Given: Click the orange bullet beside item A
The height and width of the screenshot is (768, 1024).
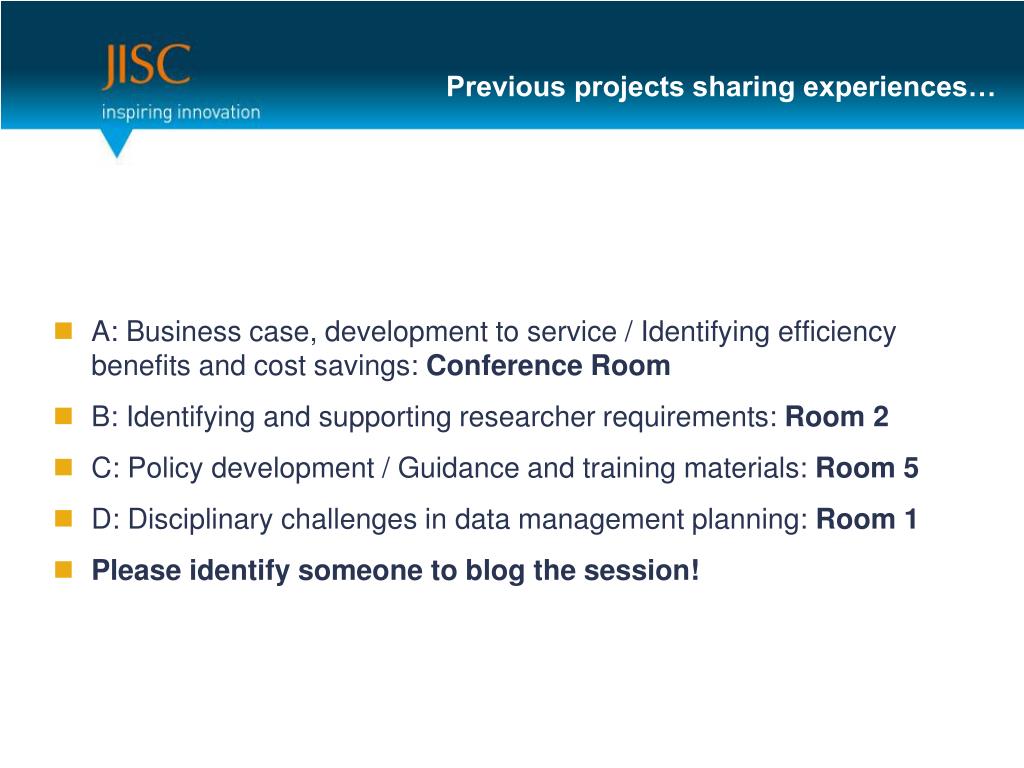Looking at the screenshot, I should pyautogui.click(x=63, y=331).
